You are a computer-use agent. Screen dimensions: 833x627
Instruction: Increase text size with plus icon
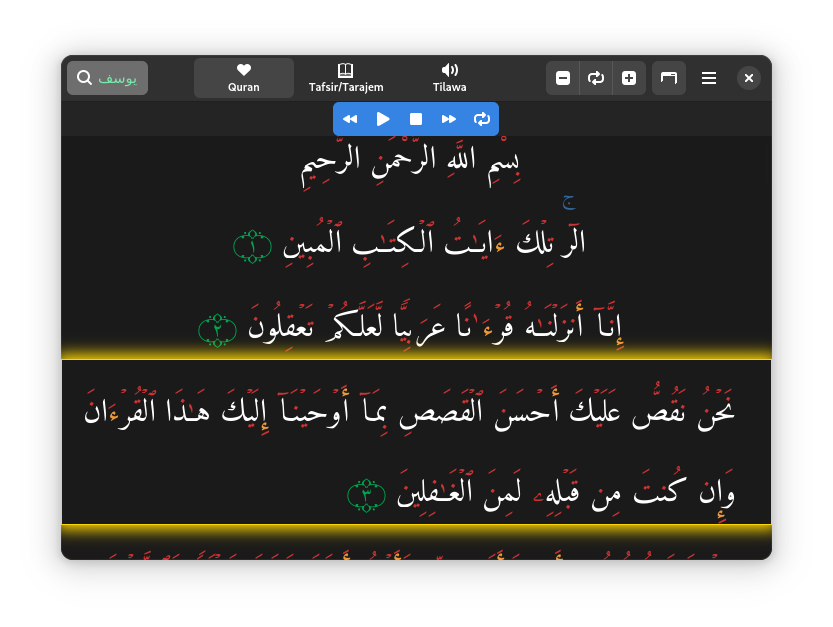[629, 78]
